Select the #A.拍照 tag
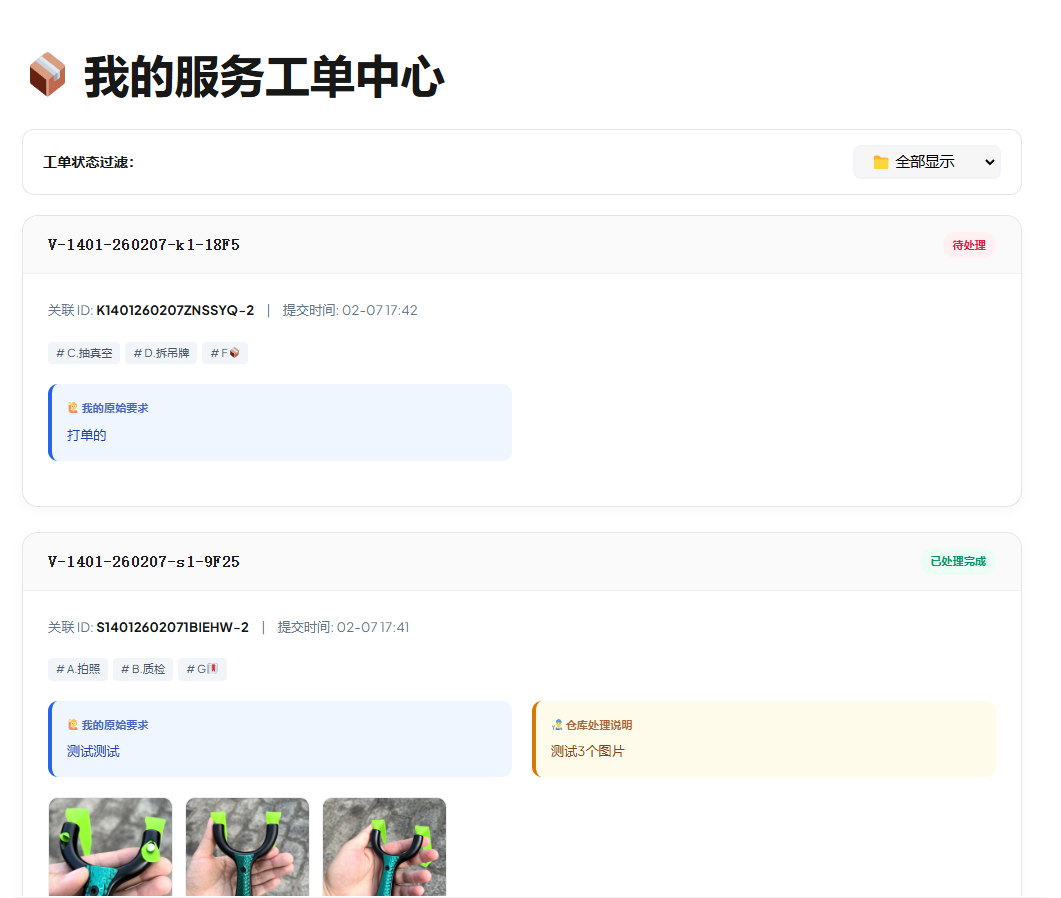Screen dimensions: 1061x898 pos(78,669)
